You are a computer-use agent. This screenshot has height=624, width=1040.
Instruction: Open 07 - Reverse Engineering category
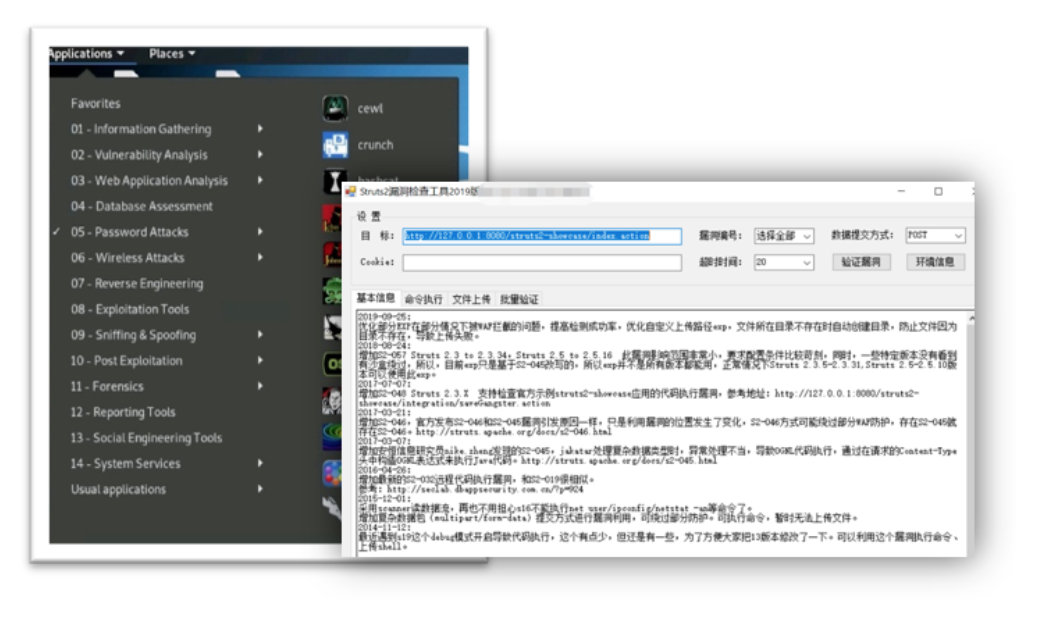tap(137, 283)
